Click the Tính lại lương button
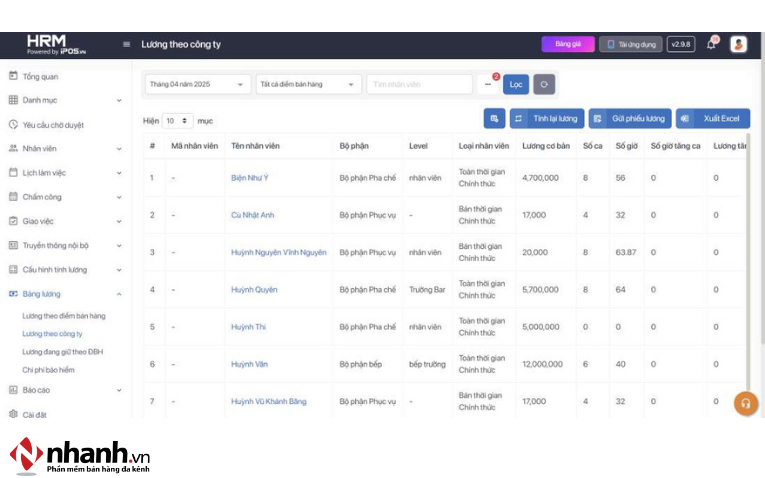765x478 pixels. [546, 119]
